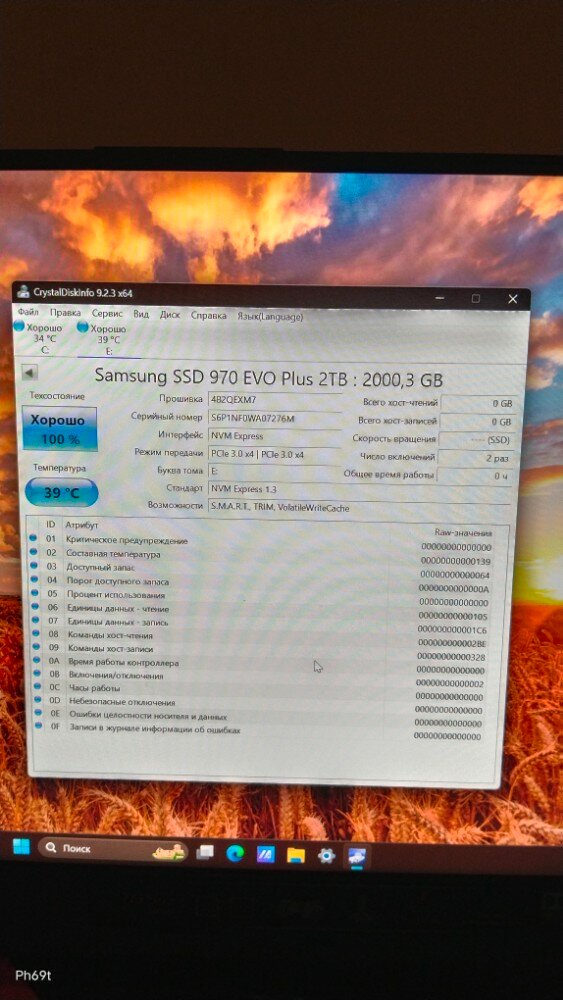The image size is (563, 1000).
Task: Click the 39 °C temperature button
Action: click(x=61, y=492)
